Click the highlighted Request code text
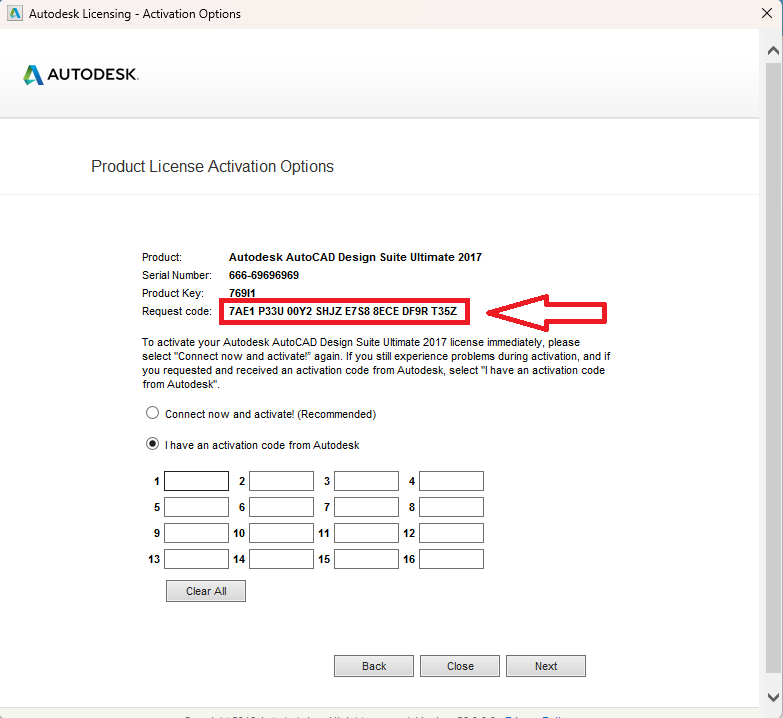The width and height of the screenshot is (783, 718). 343,312
